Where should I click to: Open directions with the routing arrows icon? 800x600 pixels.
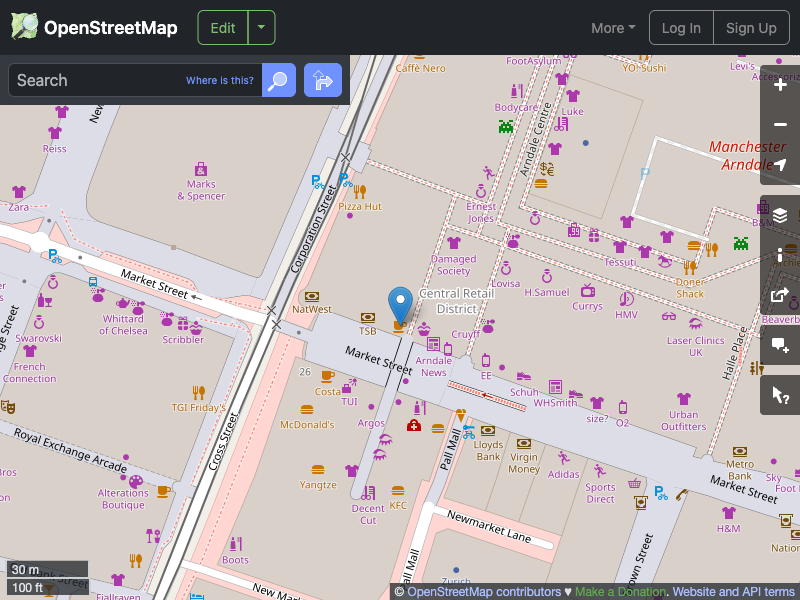coord(322,80)
